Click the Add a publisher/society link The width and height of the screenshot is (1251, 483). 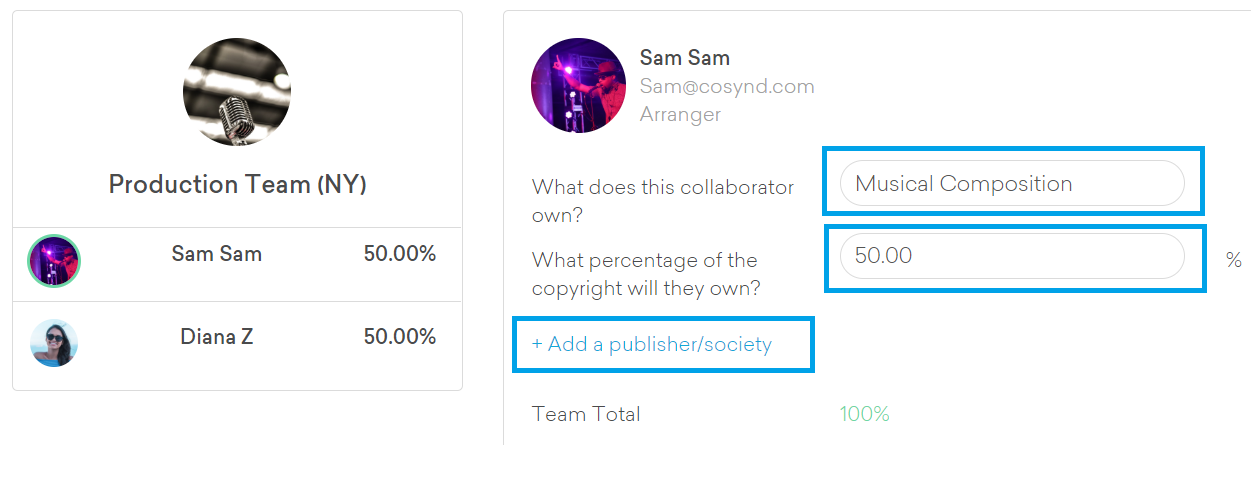pos(652,345)
